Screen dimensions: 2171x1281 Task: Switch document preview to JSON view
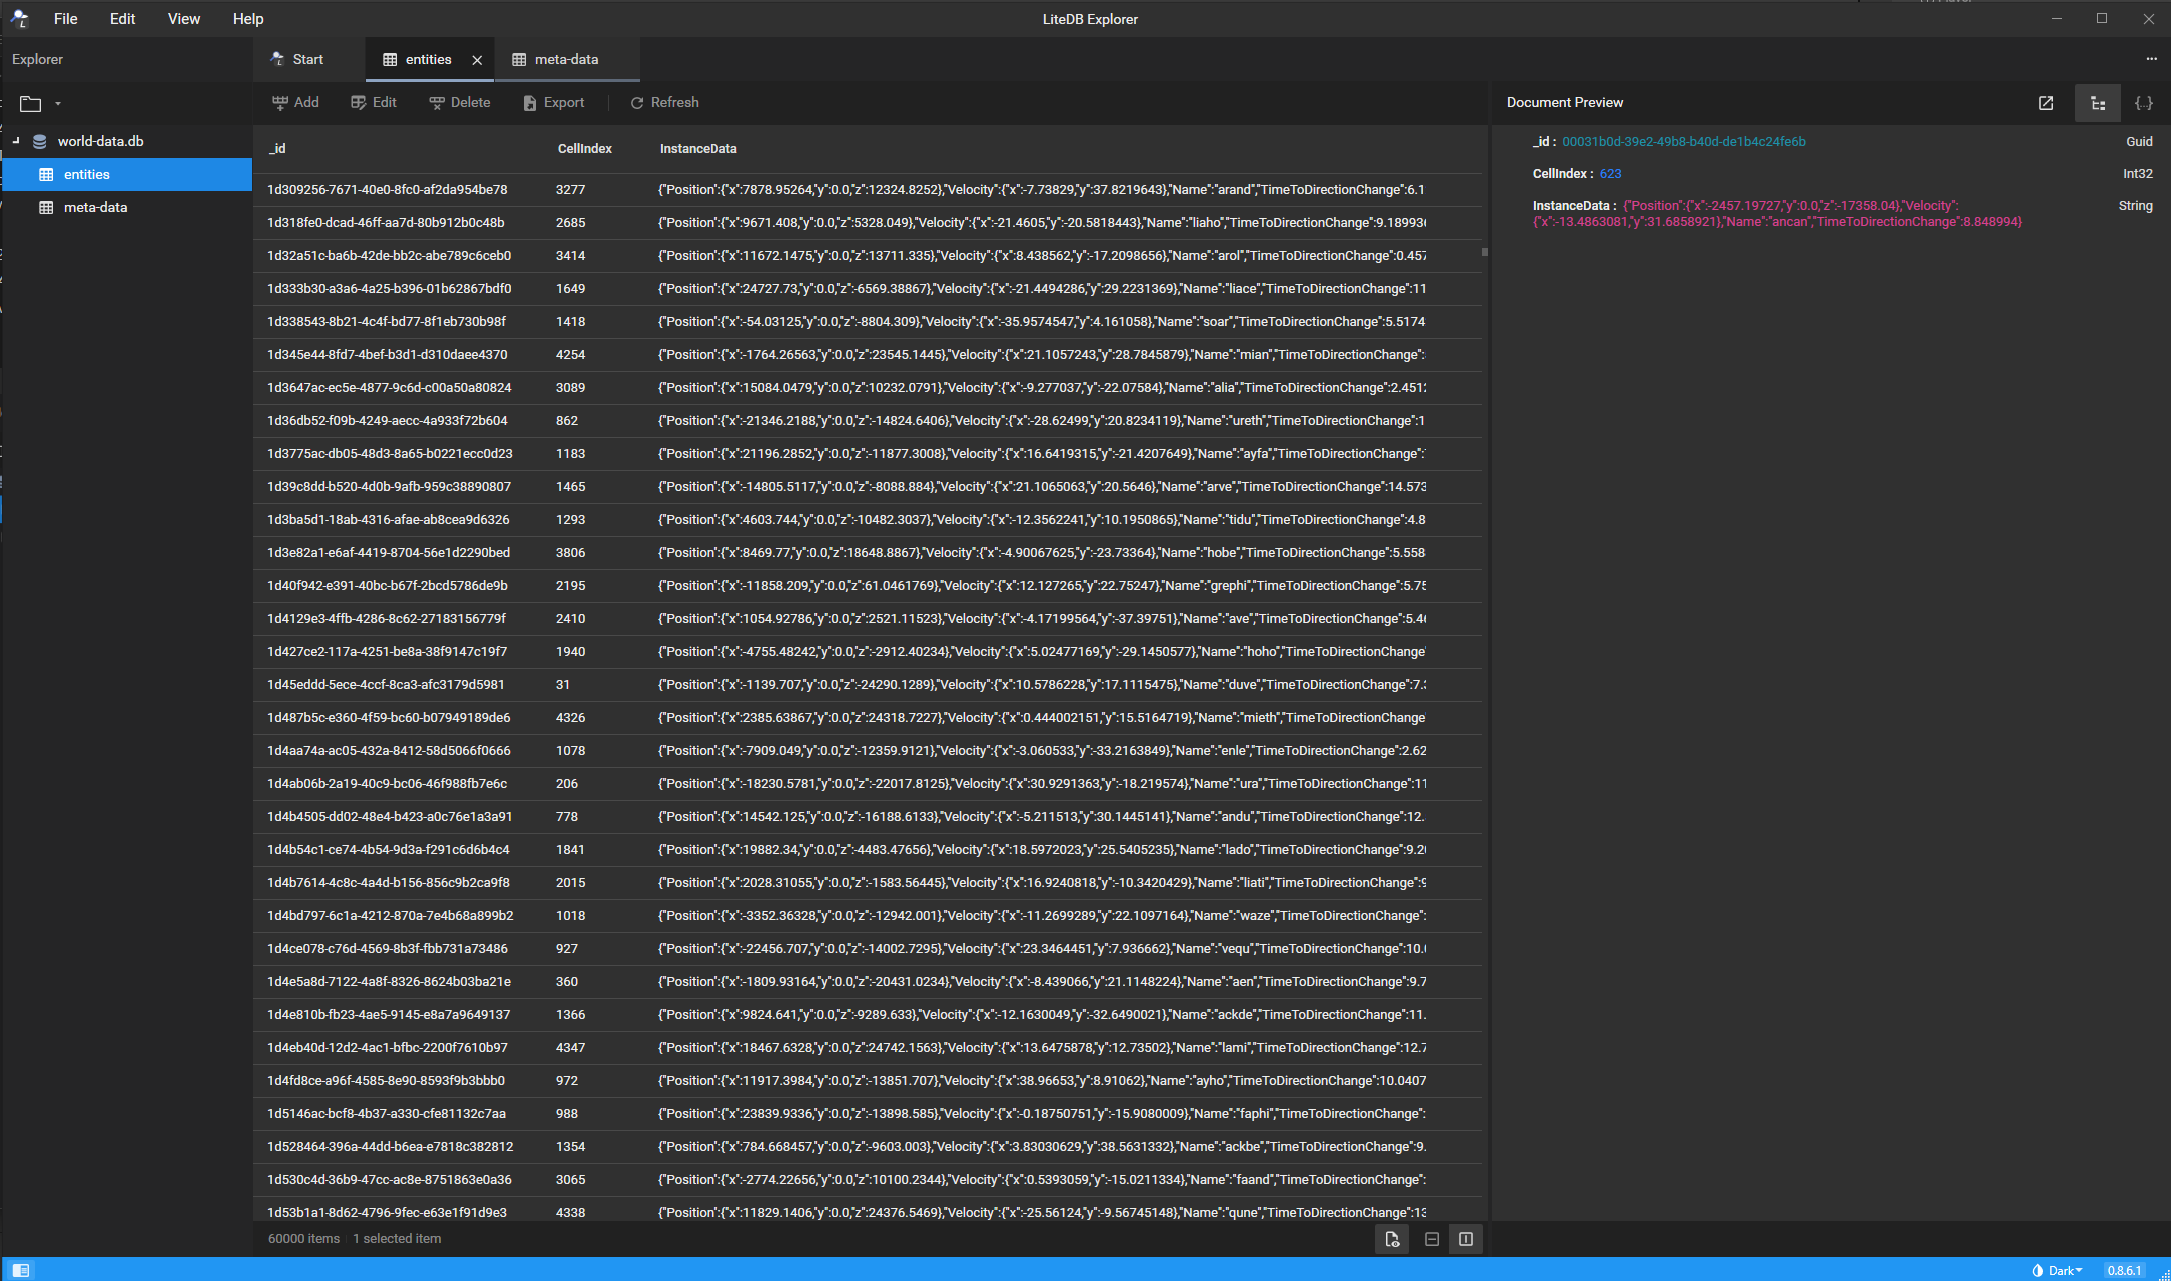coord(2143,103)
